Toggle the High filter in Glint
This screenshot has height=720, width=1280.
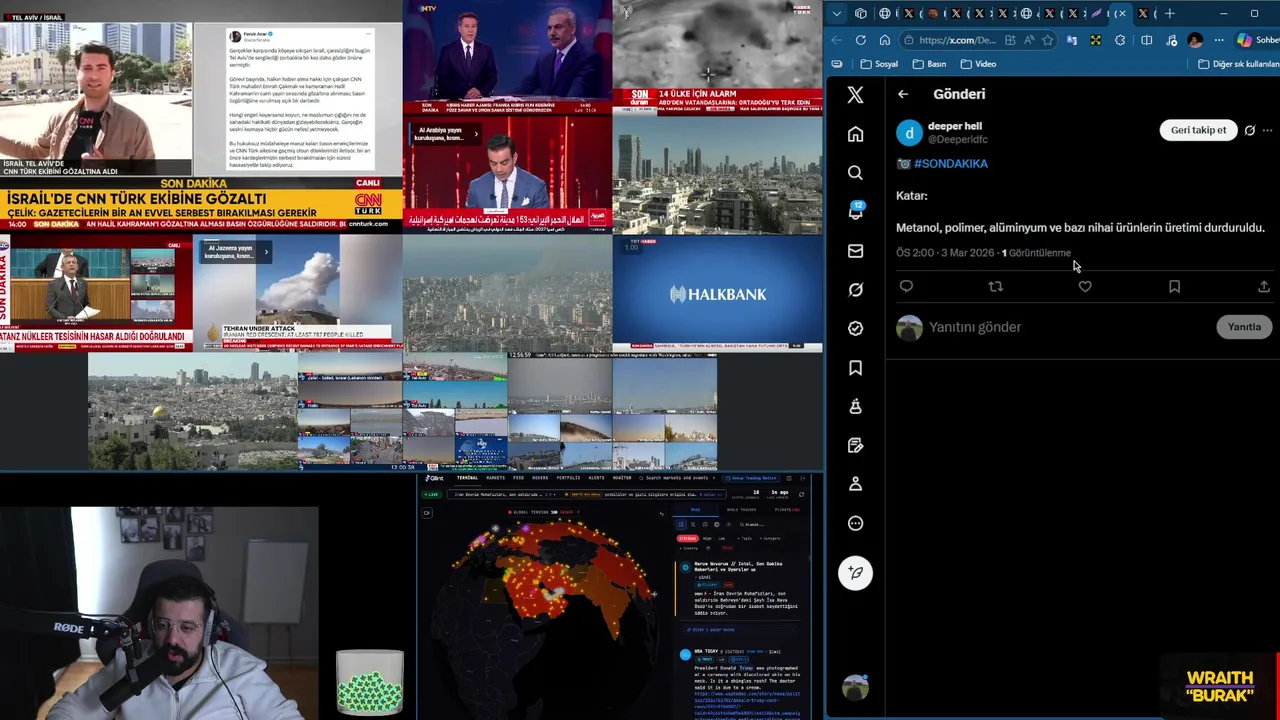click(707, 538)
